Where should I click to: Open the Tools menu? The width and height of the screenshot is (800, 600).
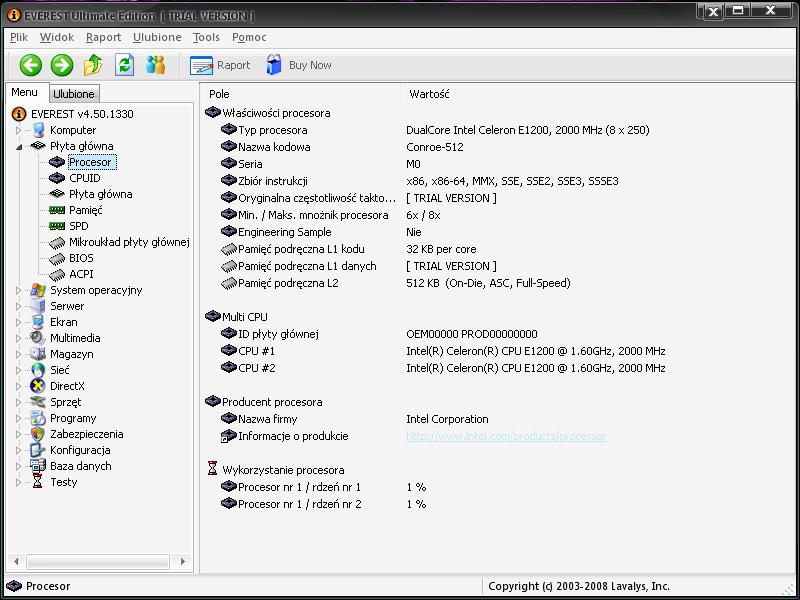[206, 37]
